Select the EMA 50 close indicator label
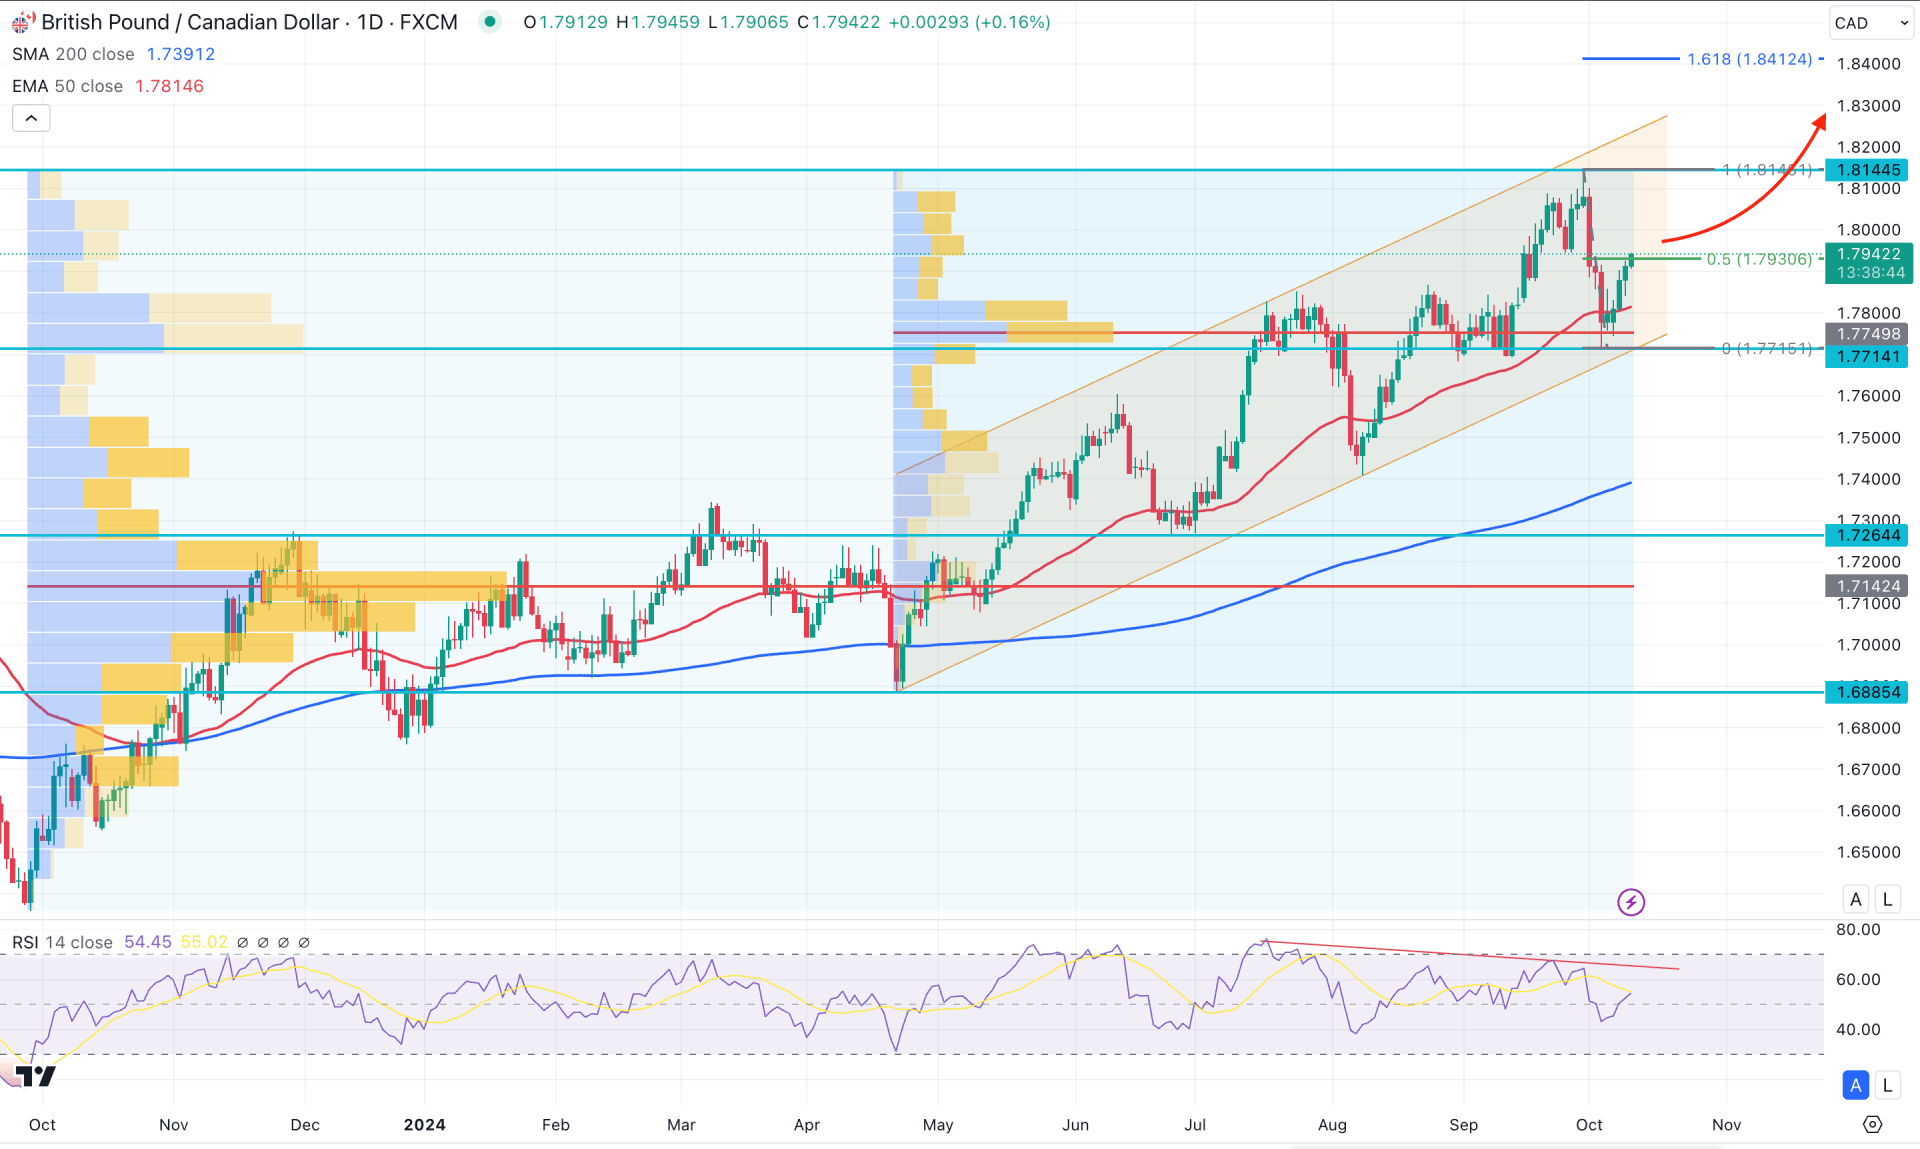Screen dimensions: 1920x1149 coord(67,86)
